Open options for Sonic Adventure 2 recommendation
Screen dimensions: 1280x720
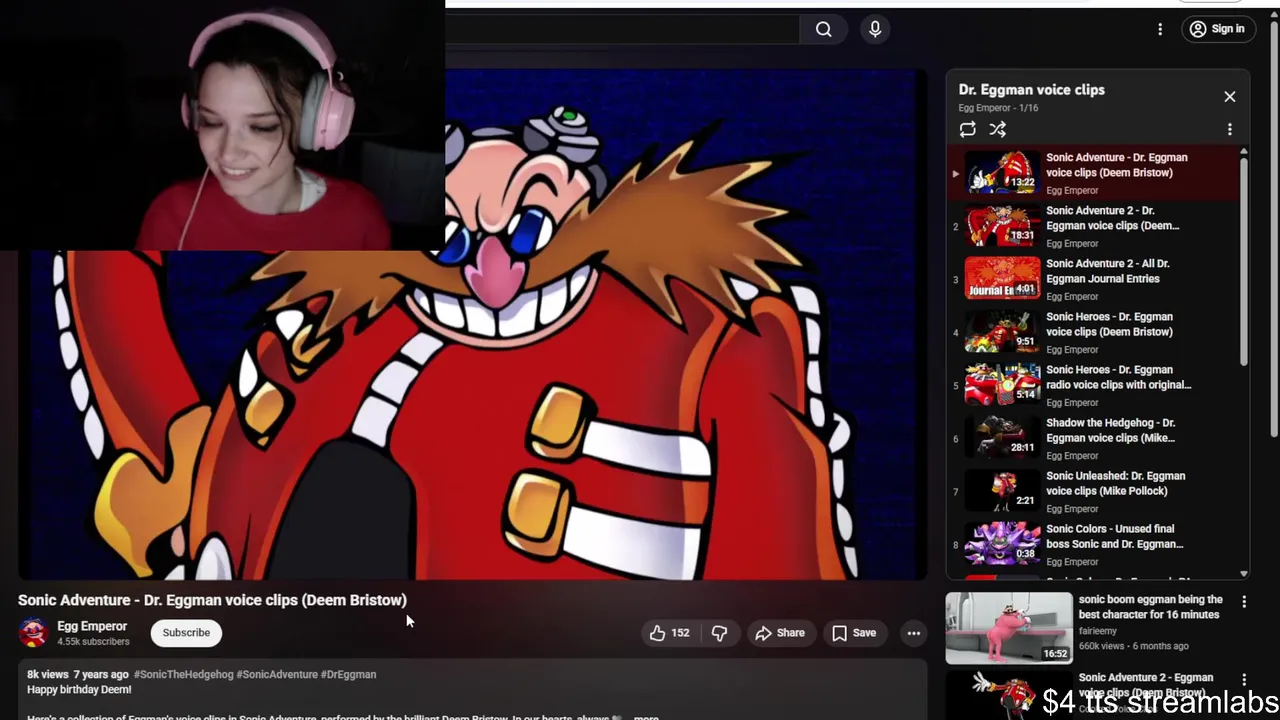1244,680
